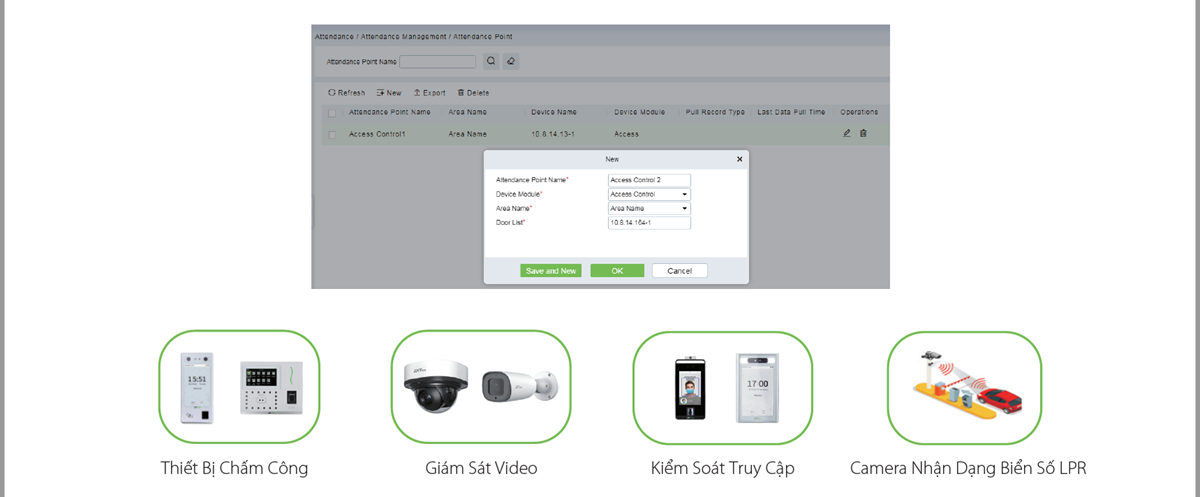Open the Device Module dropdown
Image resolution: width=1200 pixels, height=497 pixels.
pyautogui.click(x=649, y=194)
